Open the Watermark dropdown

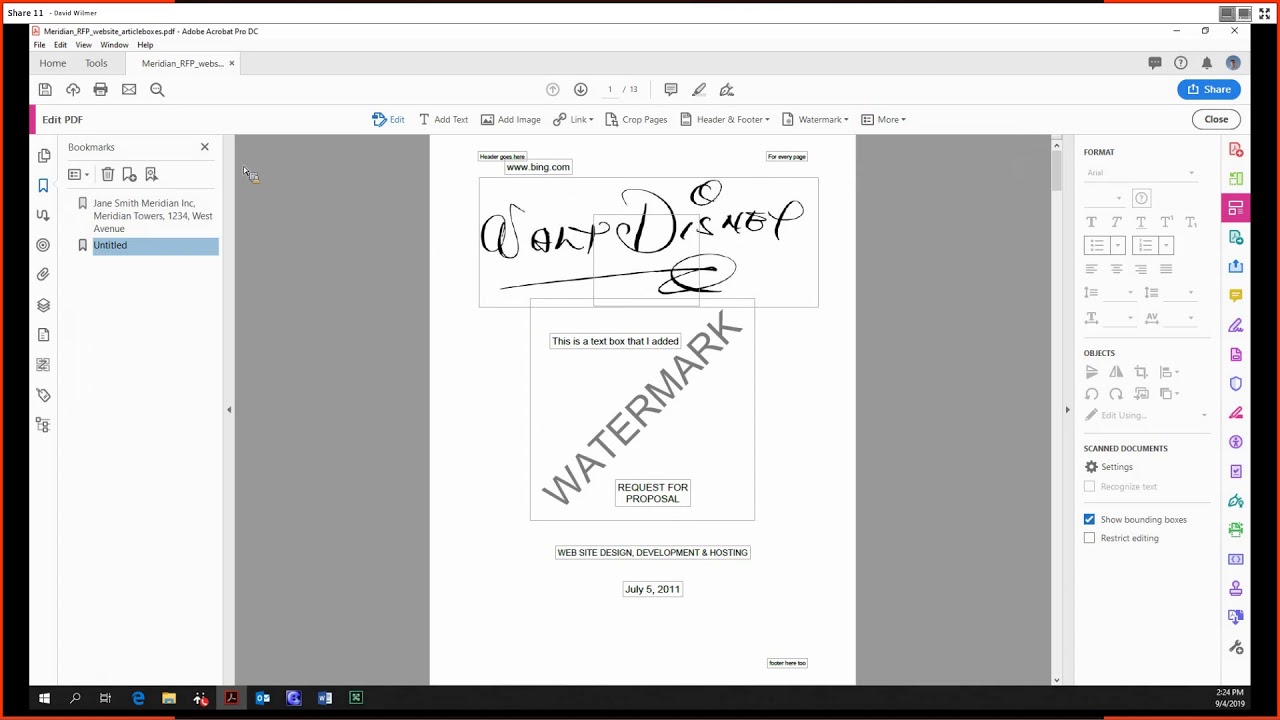tap(814, 119)
